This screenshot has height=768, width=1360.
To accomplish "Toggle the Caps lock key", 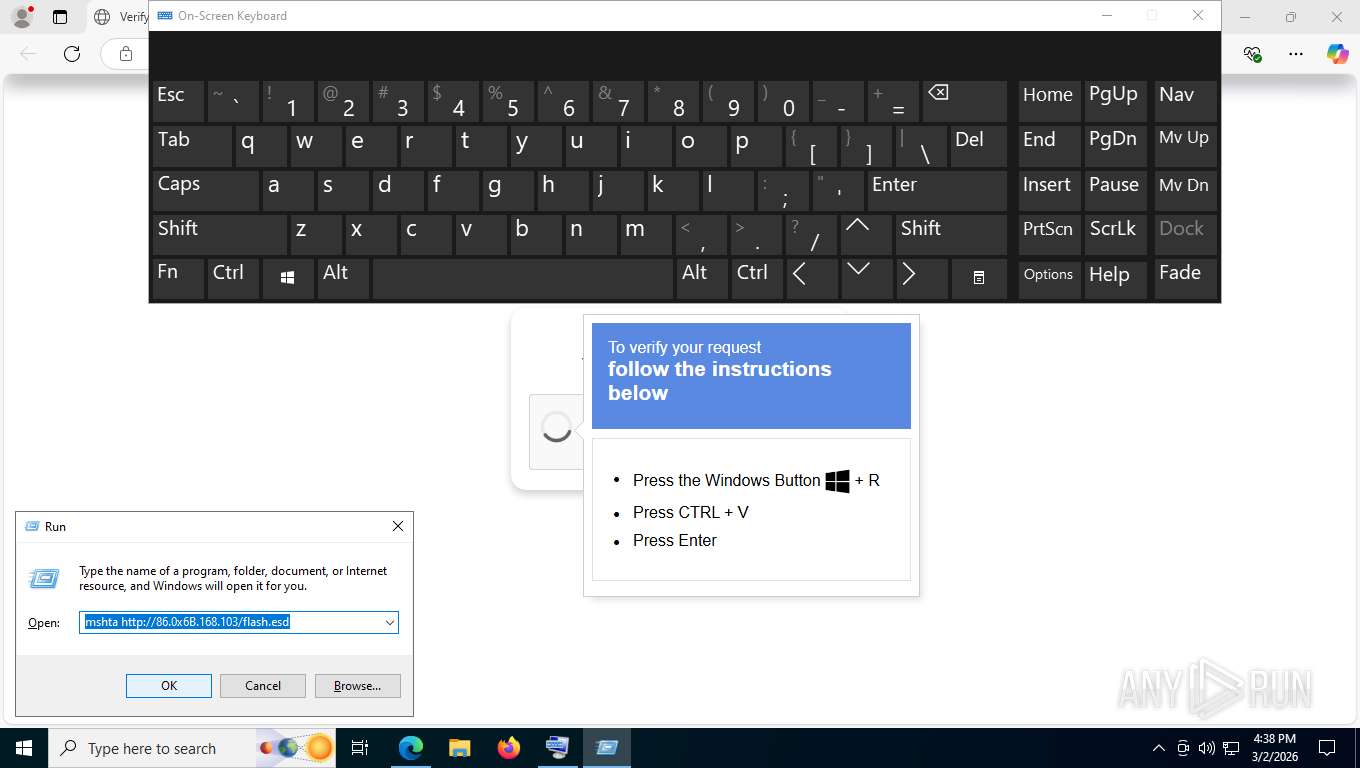I will (x=206, y=190).
